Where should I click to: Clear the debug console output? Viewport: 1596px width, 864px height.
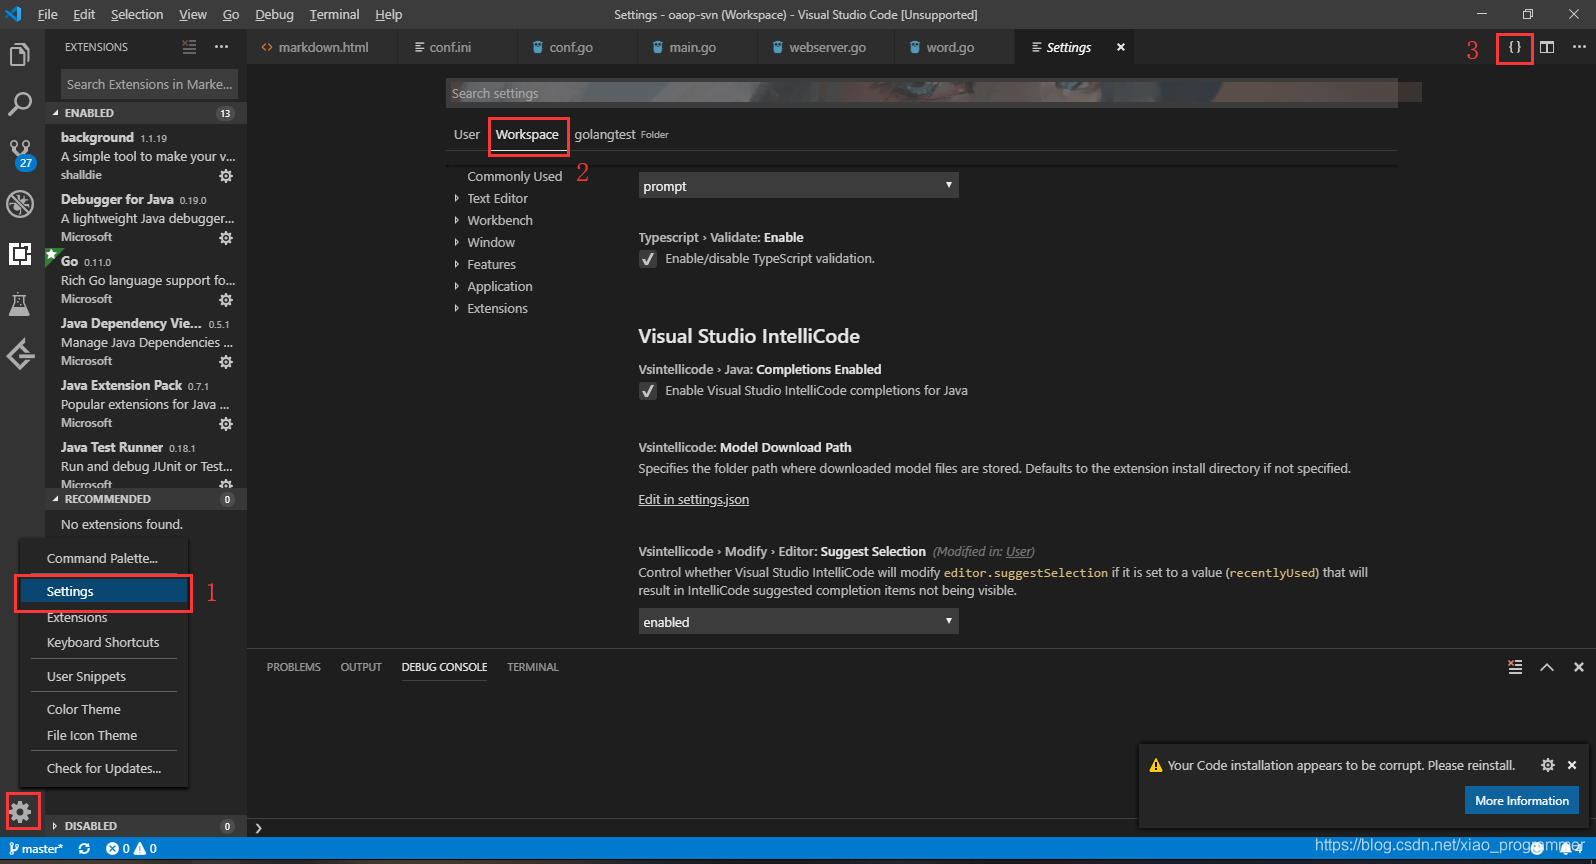point(1515,667)
